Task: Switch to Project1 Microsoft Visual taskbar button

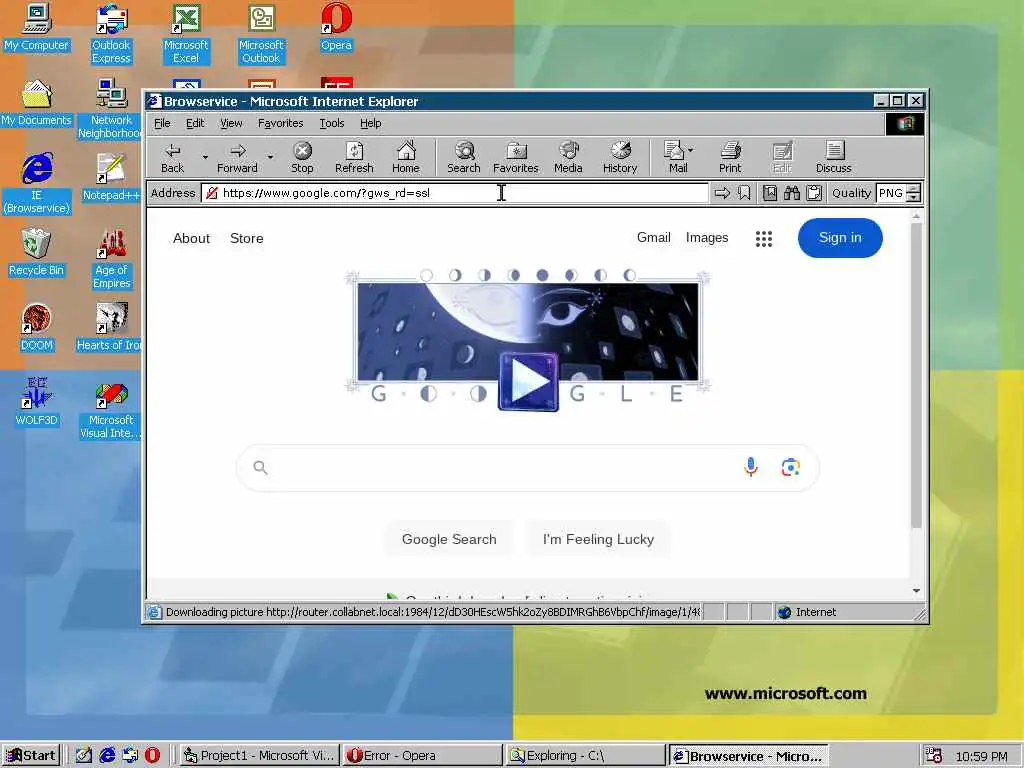Action: 259,756
